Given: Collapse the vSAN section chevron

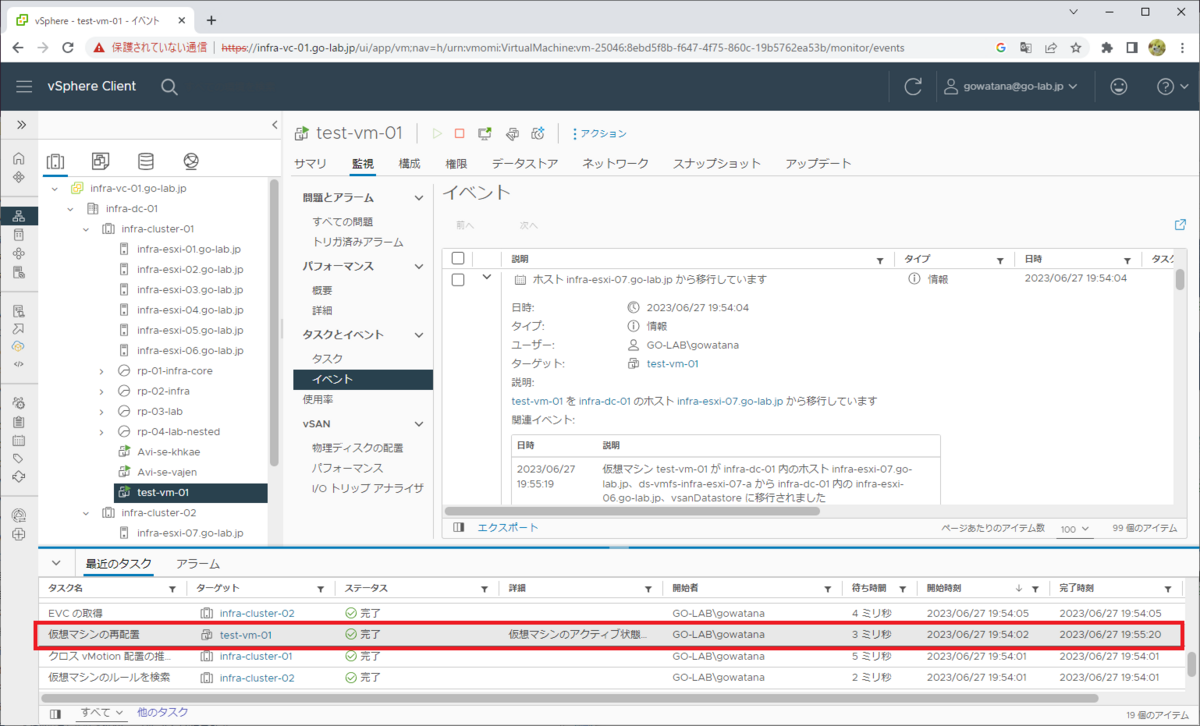Looking at the screenshot, I should pos(419,424).
